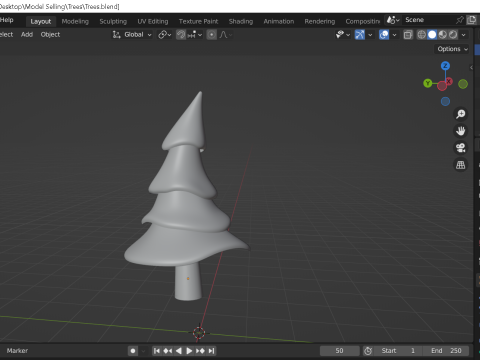
Task: Toggle the Show Gizmo button
Action: tap(360, 35)
